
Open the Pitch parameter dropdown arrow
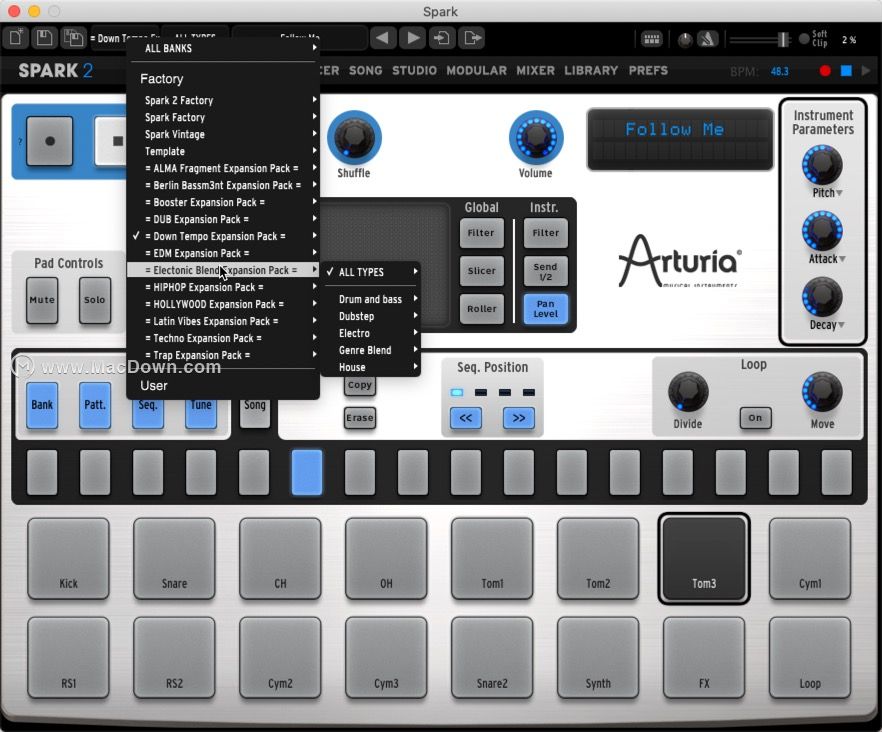pos(840,193)
